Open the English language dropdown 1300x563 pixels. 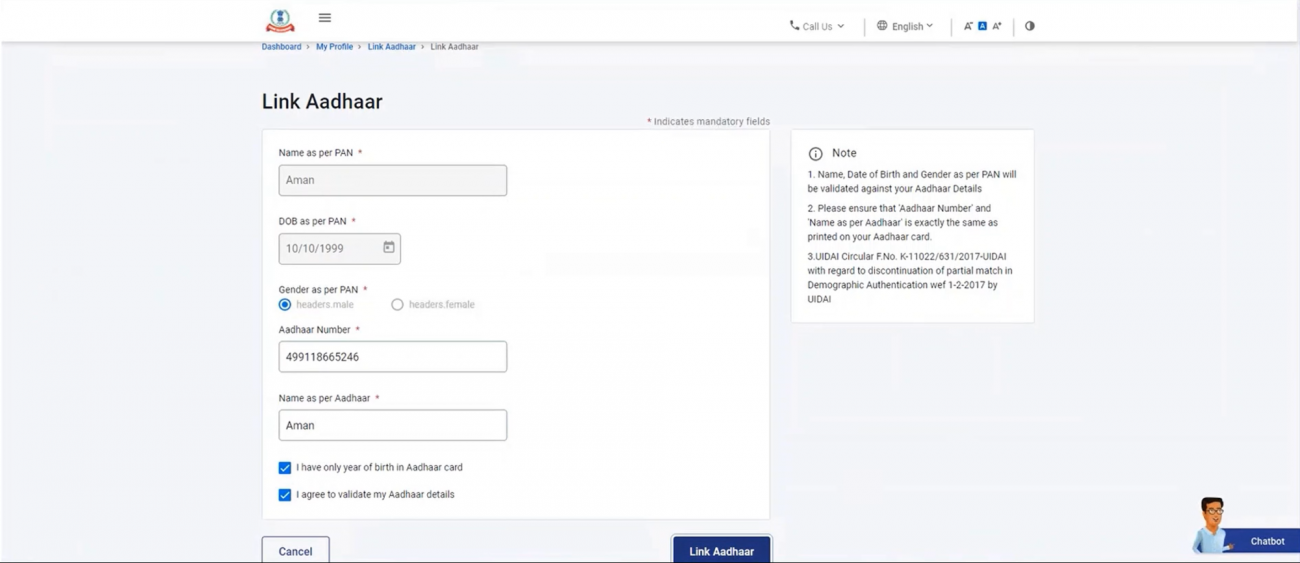905,26
